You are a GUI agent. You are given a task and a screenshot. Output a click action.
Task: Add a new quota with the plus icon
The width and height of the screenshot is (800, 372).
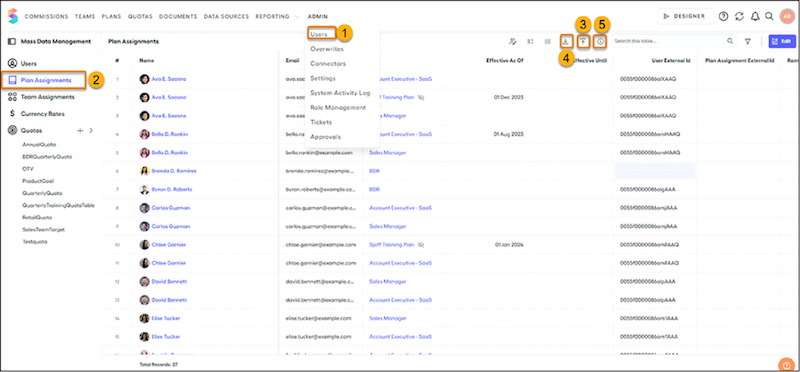[80, 131]
